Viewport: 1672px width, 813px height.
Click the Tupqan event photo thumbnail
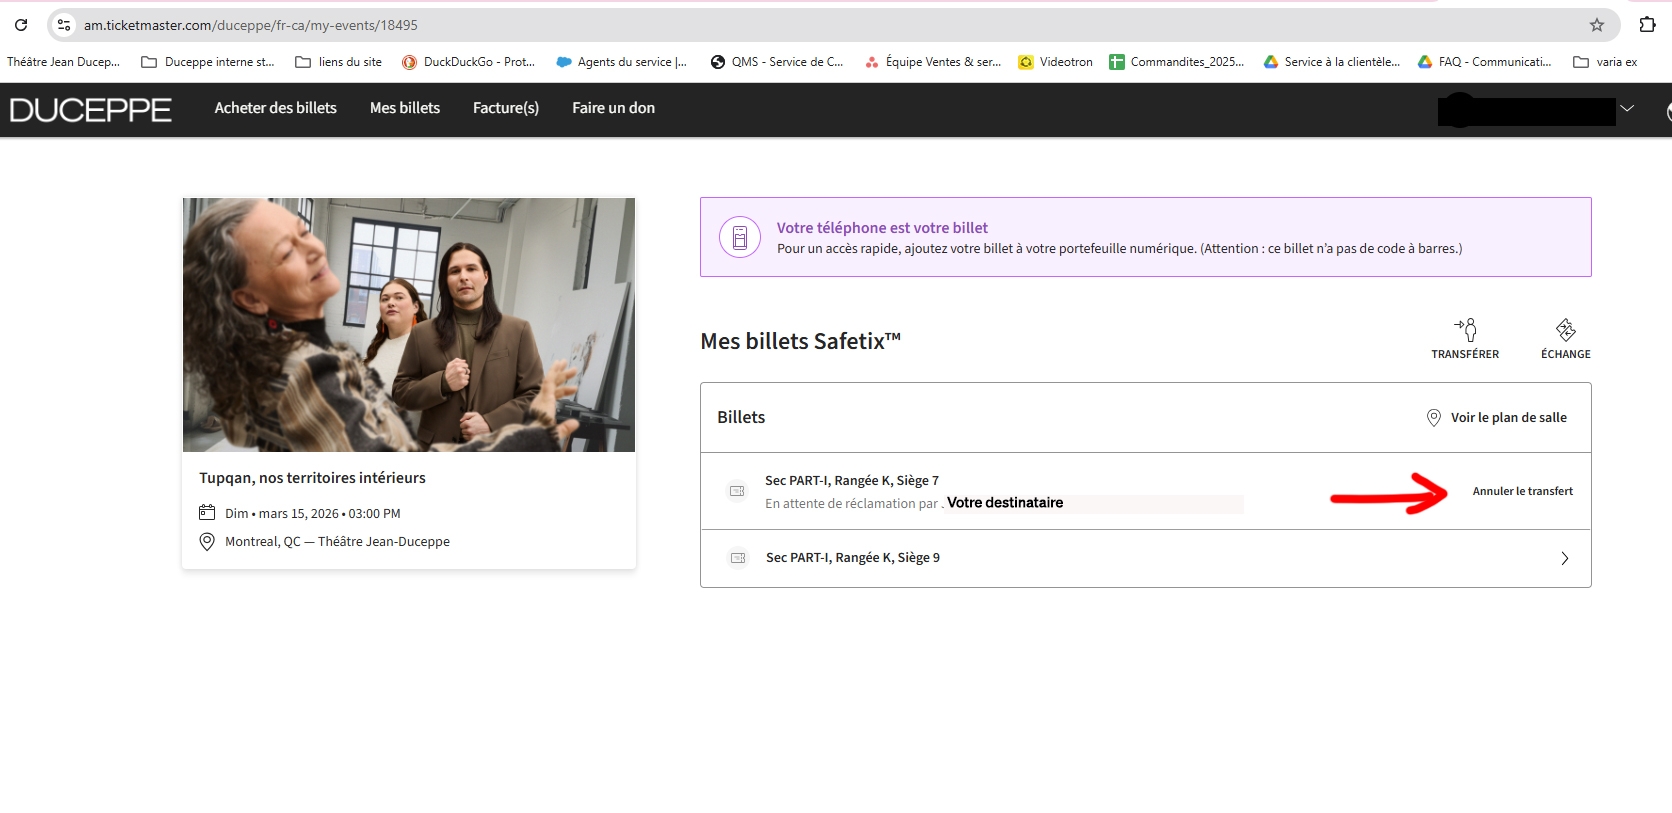[408, 325]
